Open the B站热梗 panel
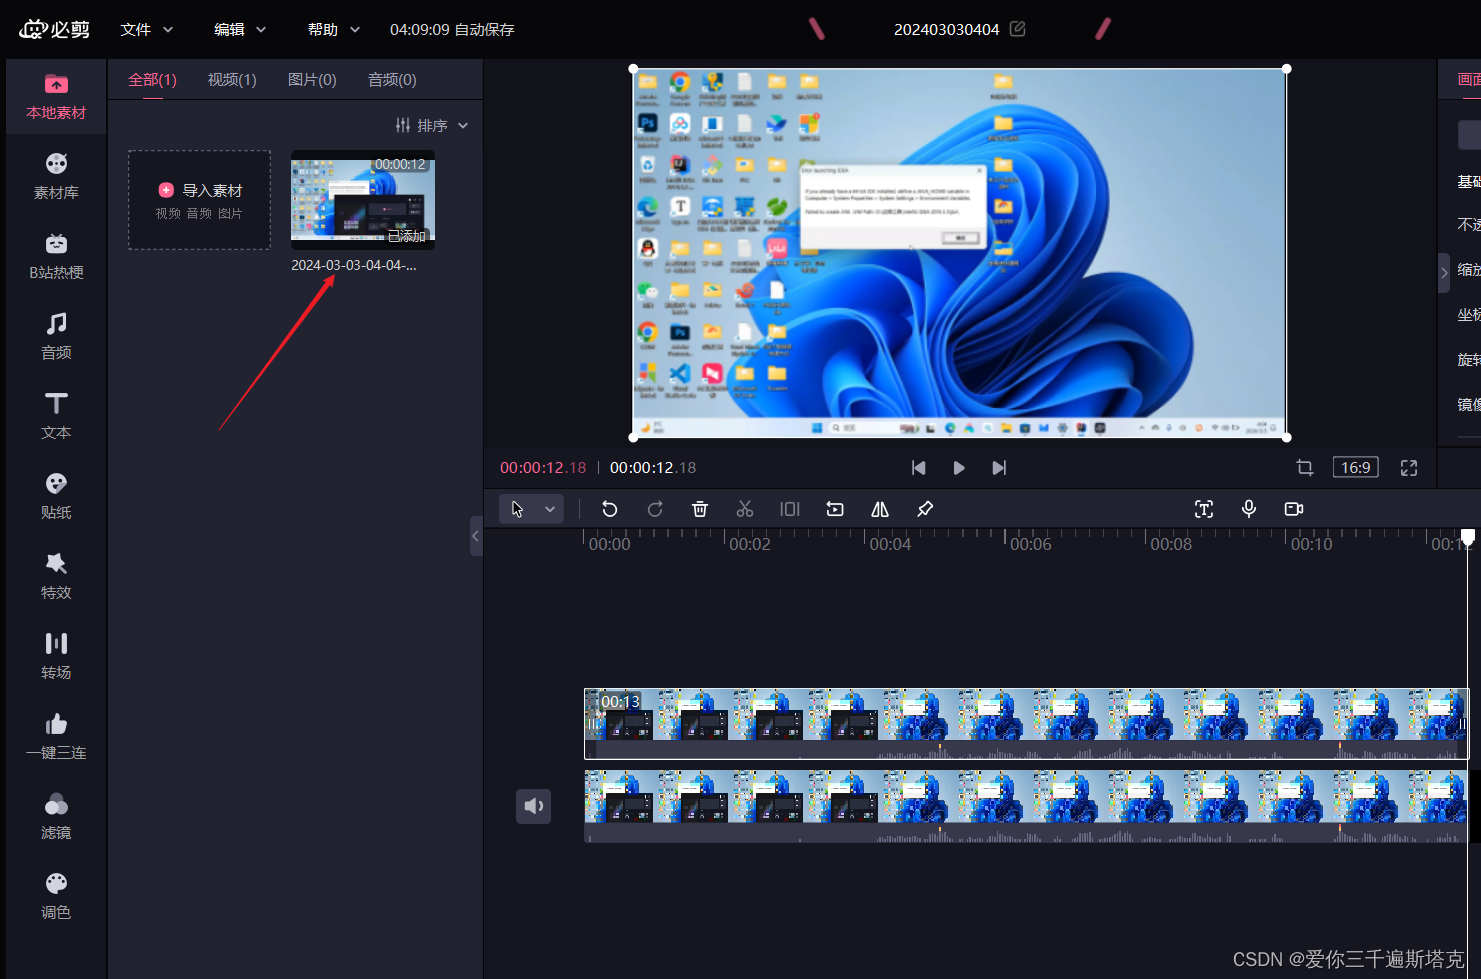The image size is (1481, 979). point(56,256)
